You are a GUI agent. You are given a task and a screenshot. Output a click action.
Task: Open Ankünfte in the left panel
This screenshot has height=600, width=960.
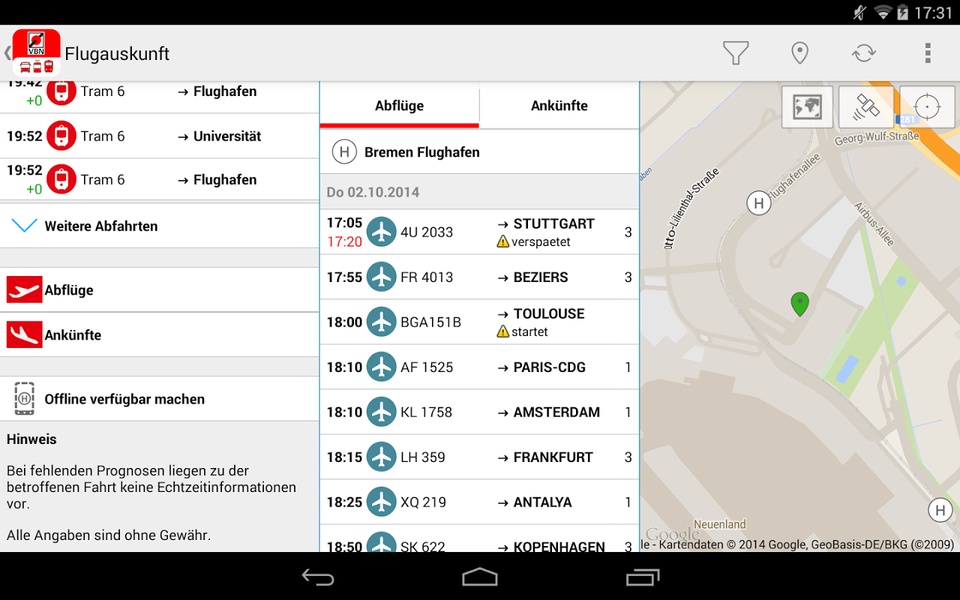click(x=159, y=334)
